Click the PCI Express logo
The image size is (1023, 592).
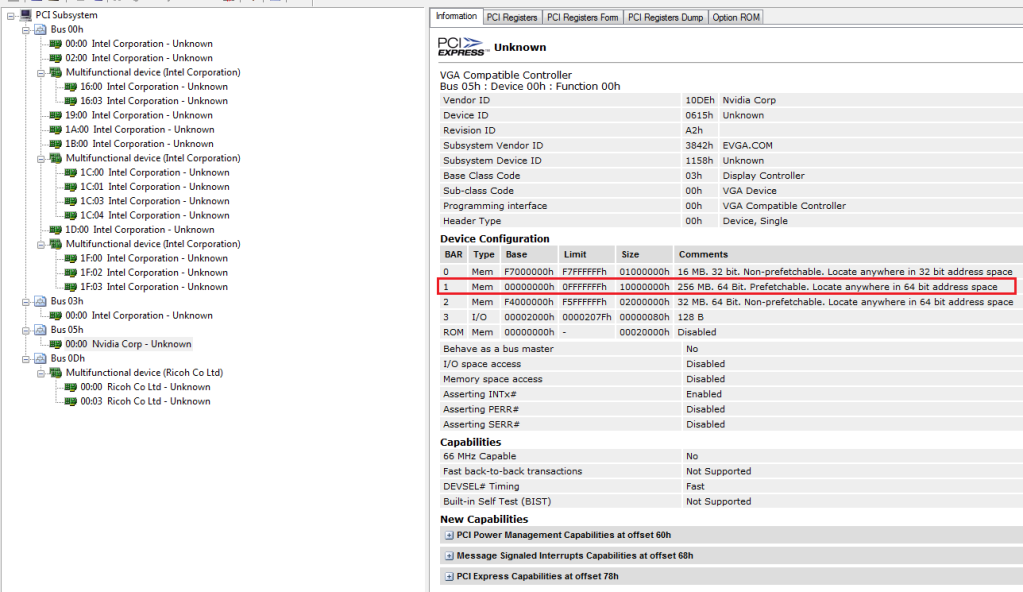tap(461, 46)
